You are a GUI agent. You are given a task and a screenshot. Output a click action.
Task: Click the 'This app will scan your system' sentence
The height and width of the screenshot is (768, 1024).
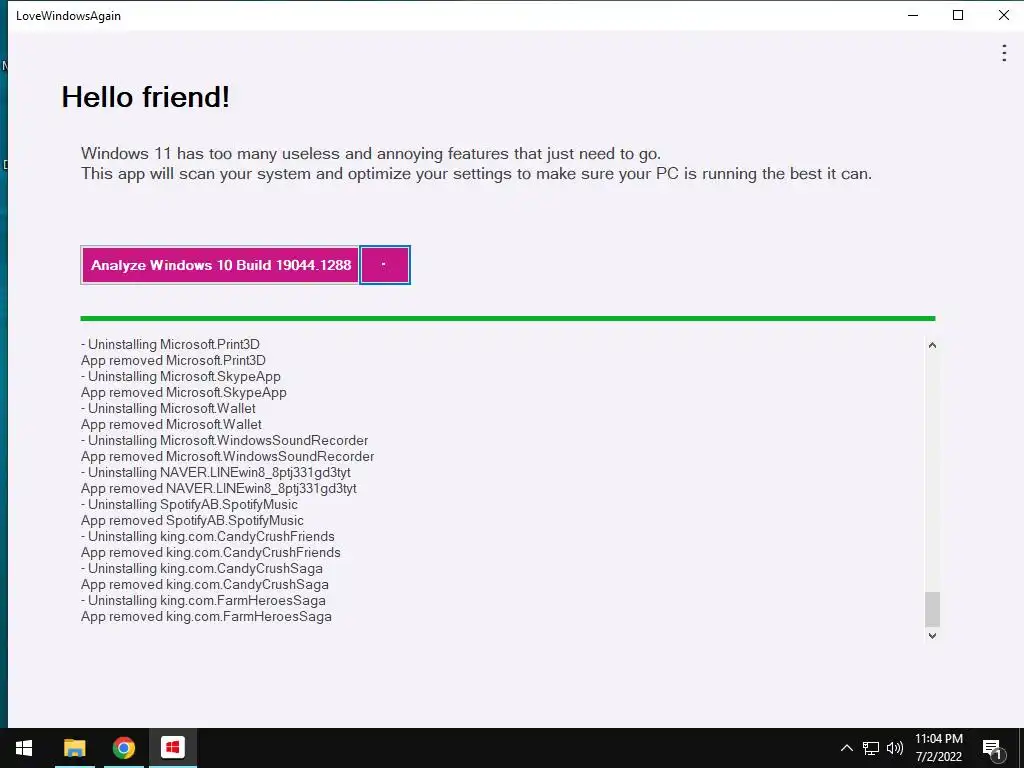click(476, 174)
